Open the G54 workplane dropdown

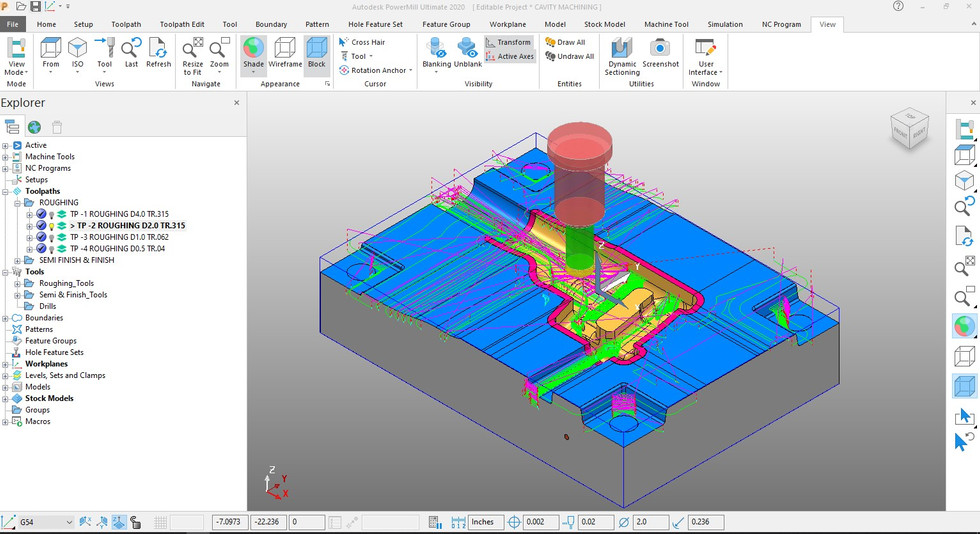[46, 521]
